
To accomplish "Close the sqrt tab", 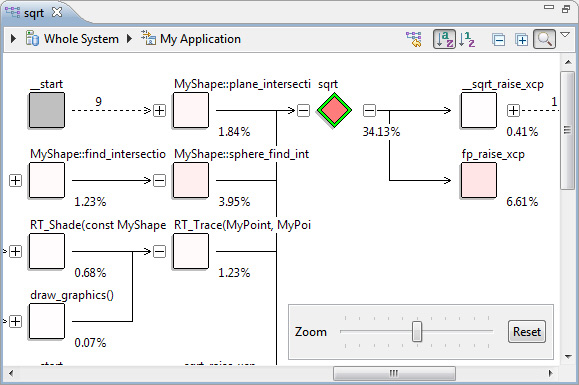I will [57, 12].
